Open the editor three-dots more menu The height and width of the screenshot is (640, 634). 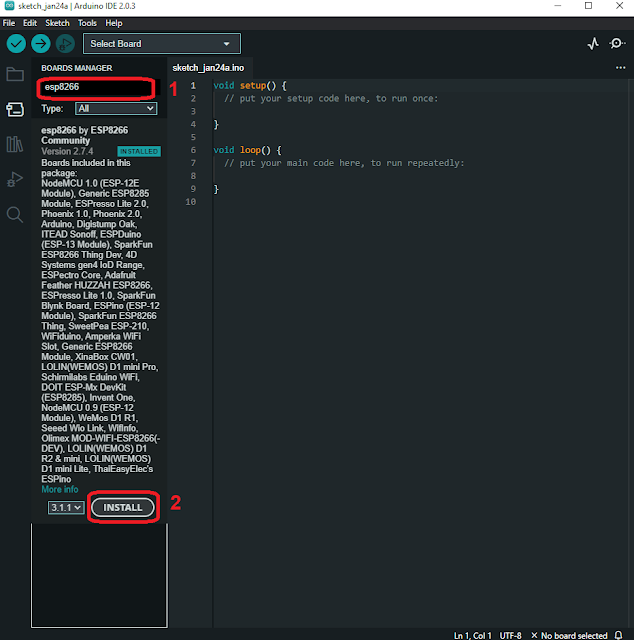point(620,68)
